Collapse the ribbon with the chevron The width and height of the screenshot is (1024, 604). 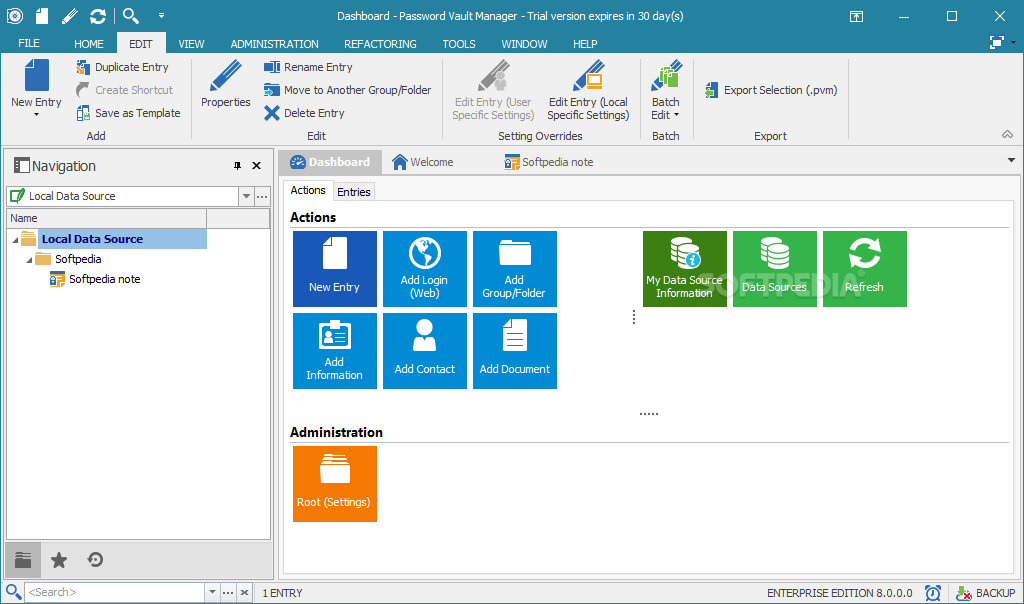[x=1008, y=135]
